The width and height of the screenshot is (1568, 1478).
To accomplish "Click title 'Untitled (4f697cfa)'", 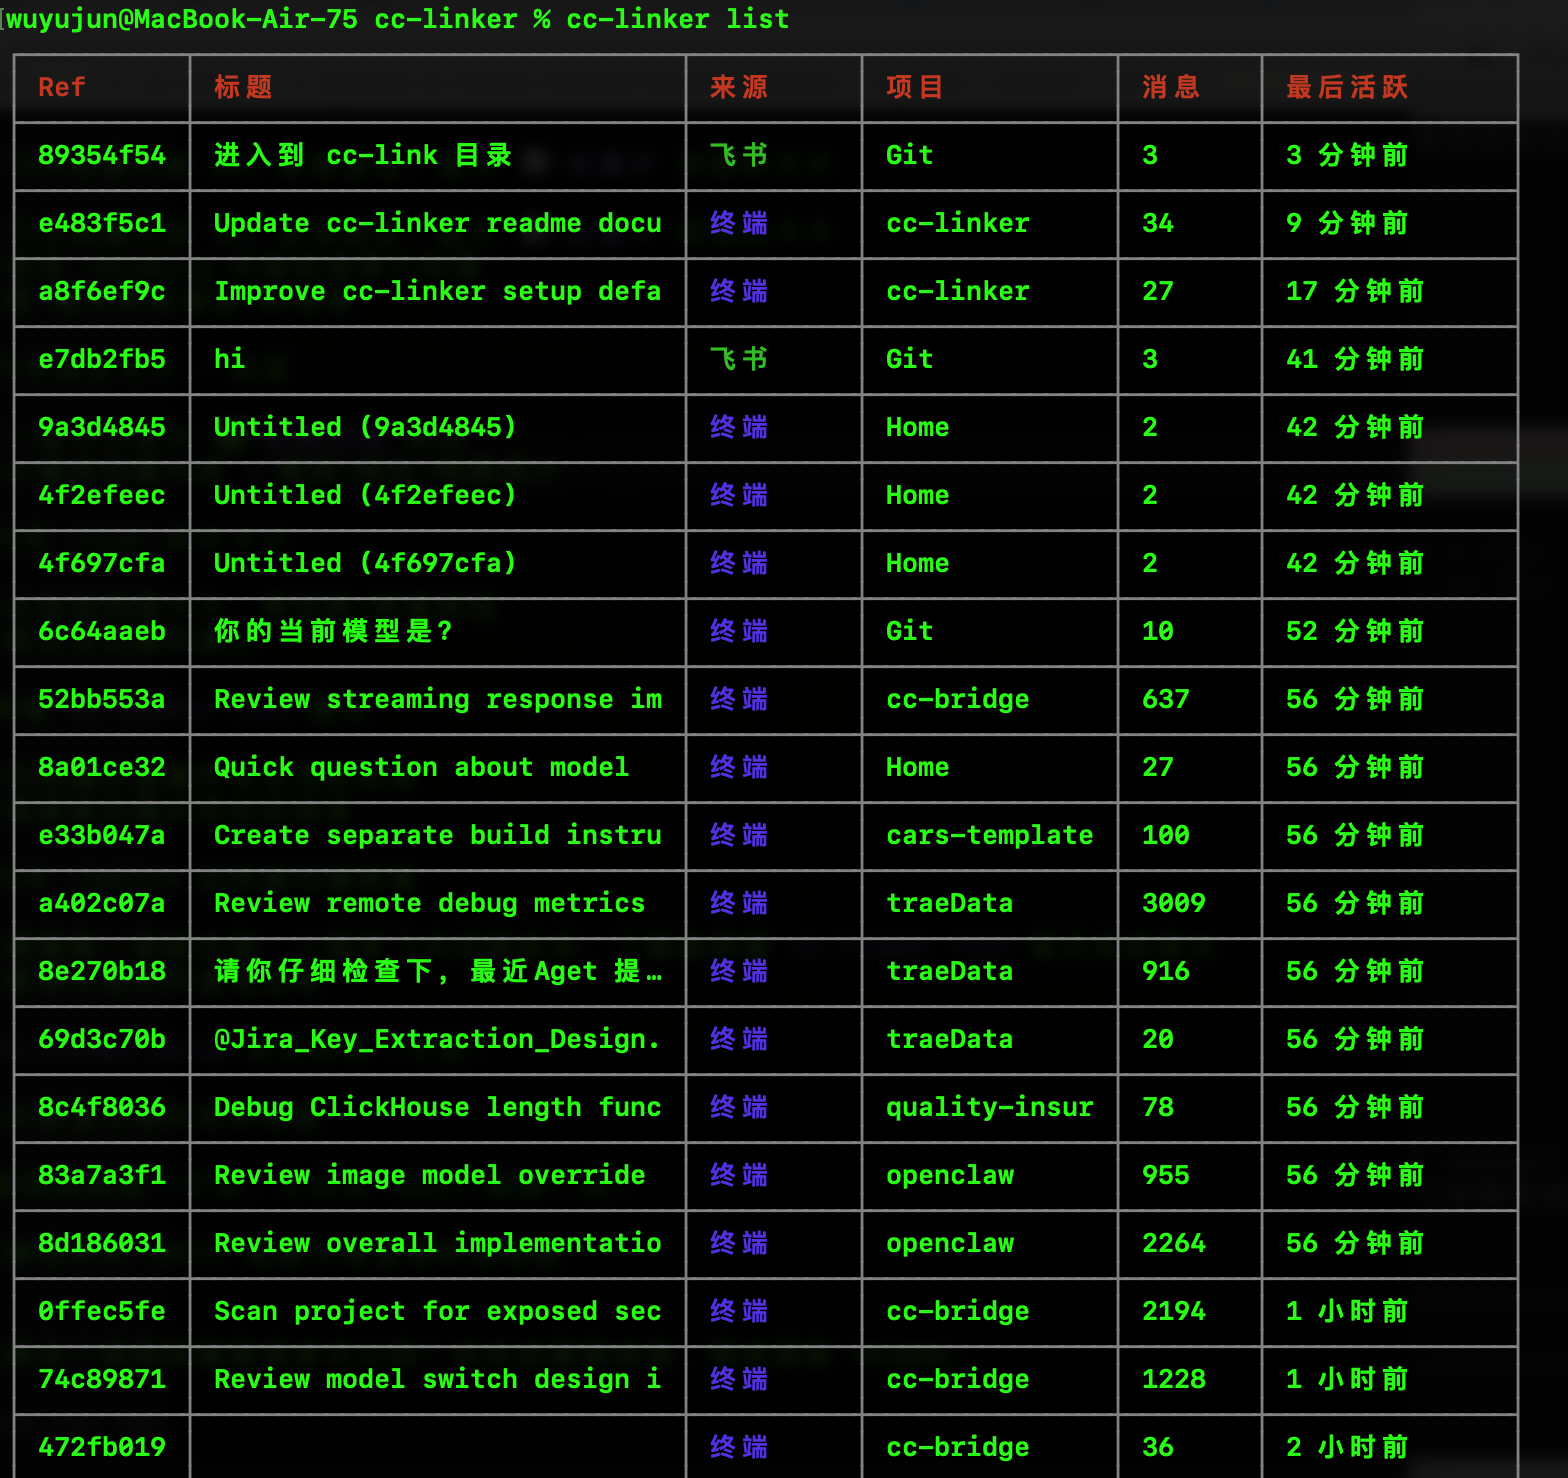I will coord(365,564).
